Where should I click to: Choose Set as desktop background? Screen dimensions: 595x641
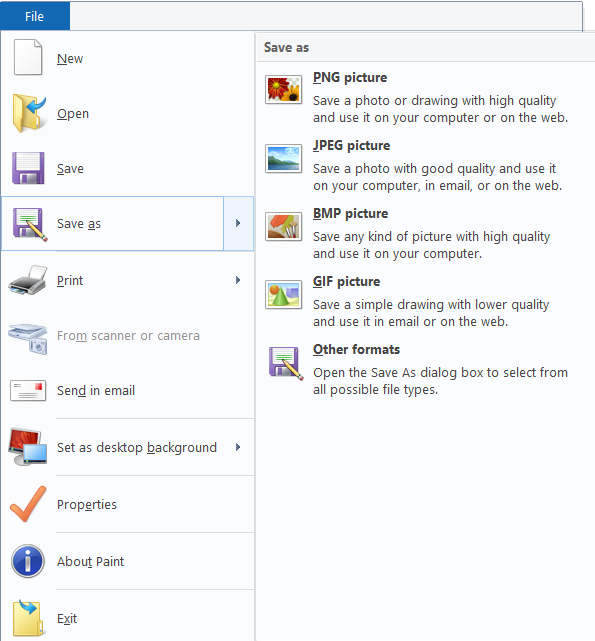[127, 447]
